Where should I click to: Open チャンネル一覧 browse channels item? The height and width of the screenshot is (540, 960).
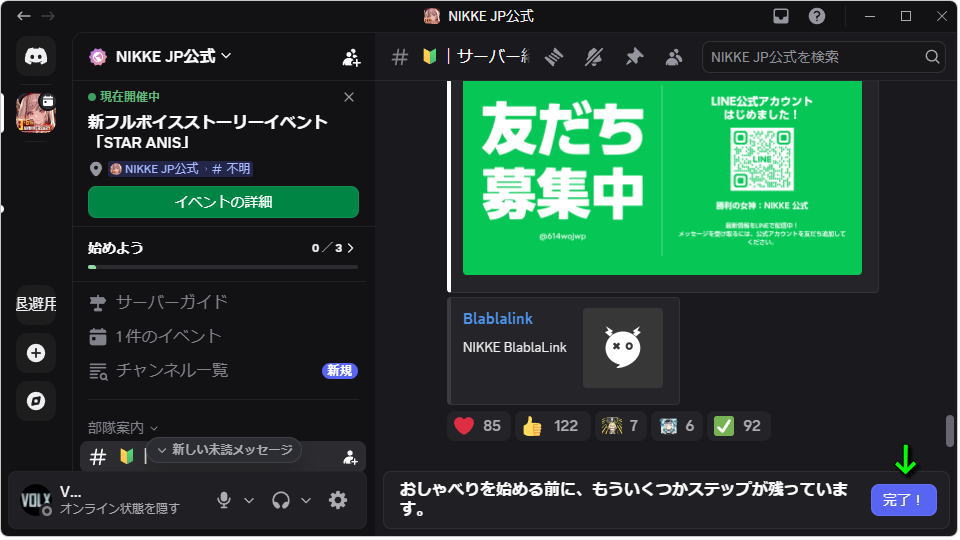point(171,370)
